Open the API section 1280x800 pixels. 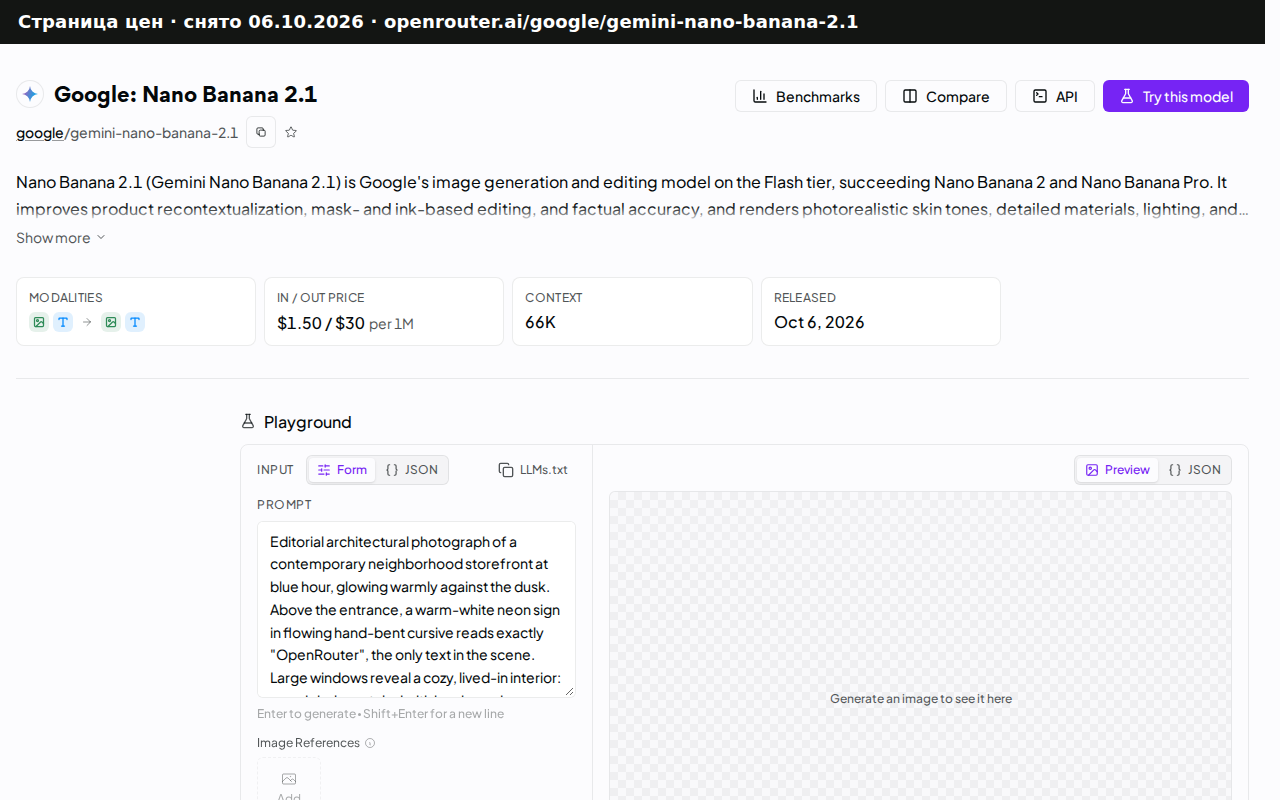(1055, 96)
